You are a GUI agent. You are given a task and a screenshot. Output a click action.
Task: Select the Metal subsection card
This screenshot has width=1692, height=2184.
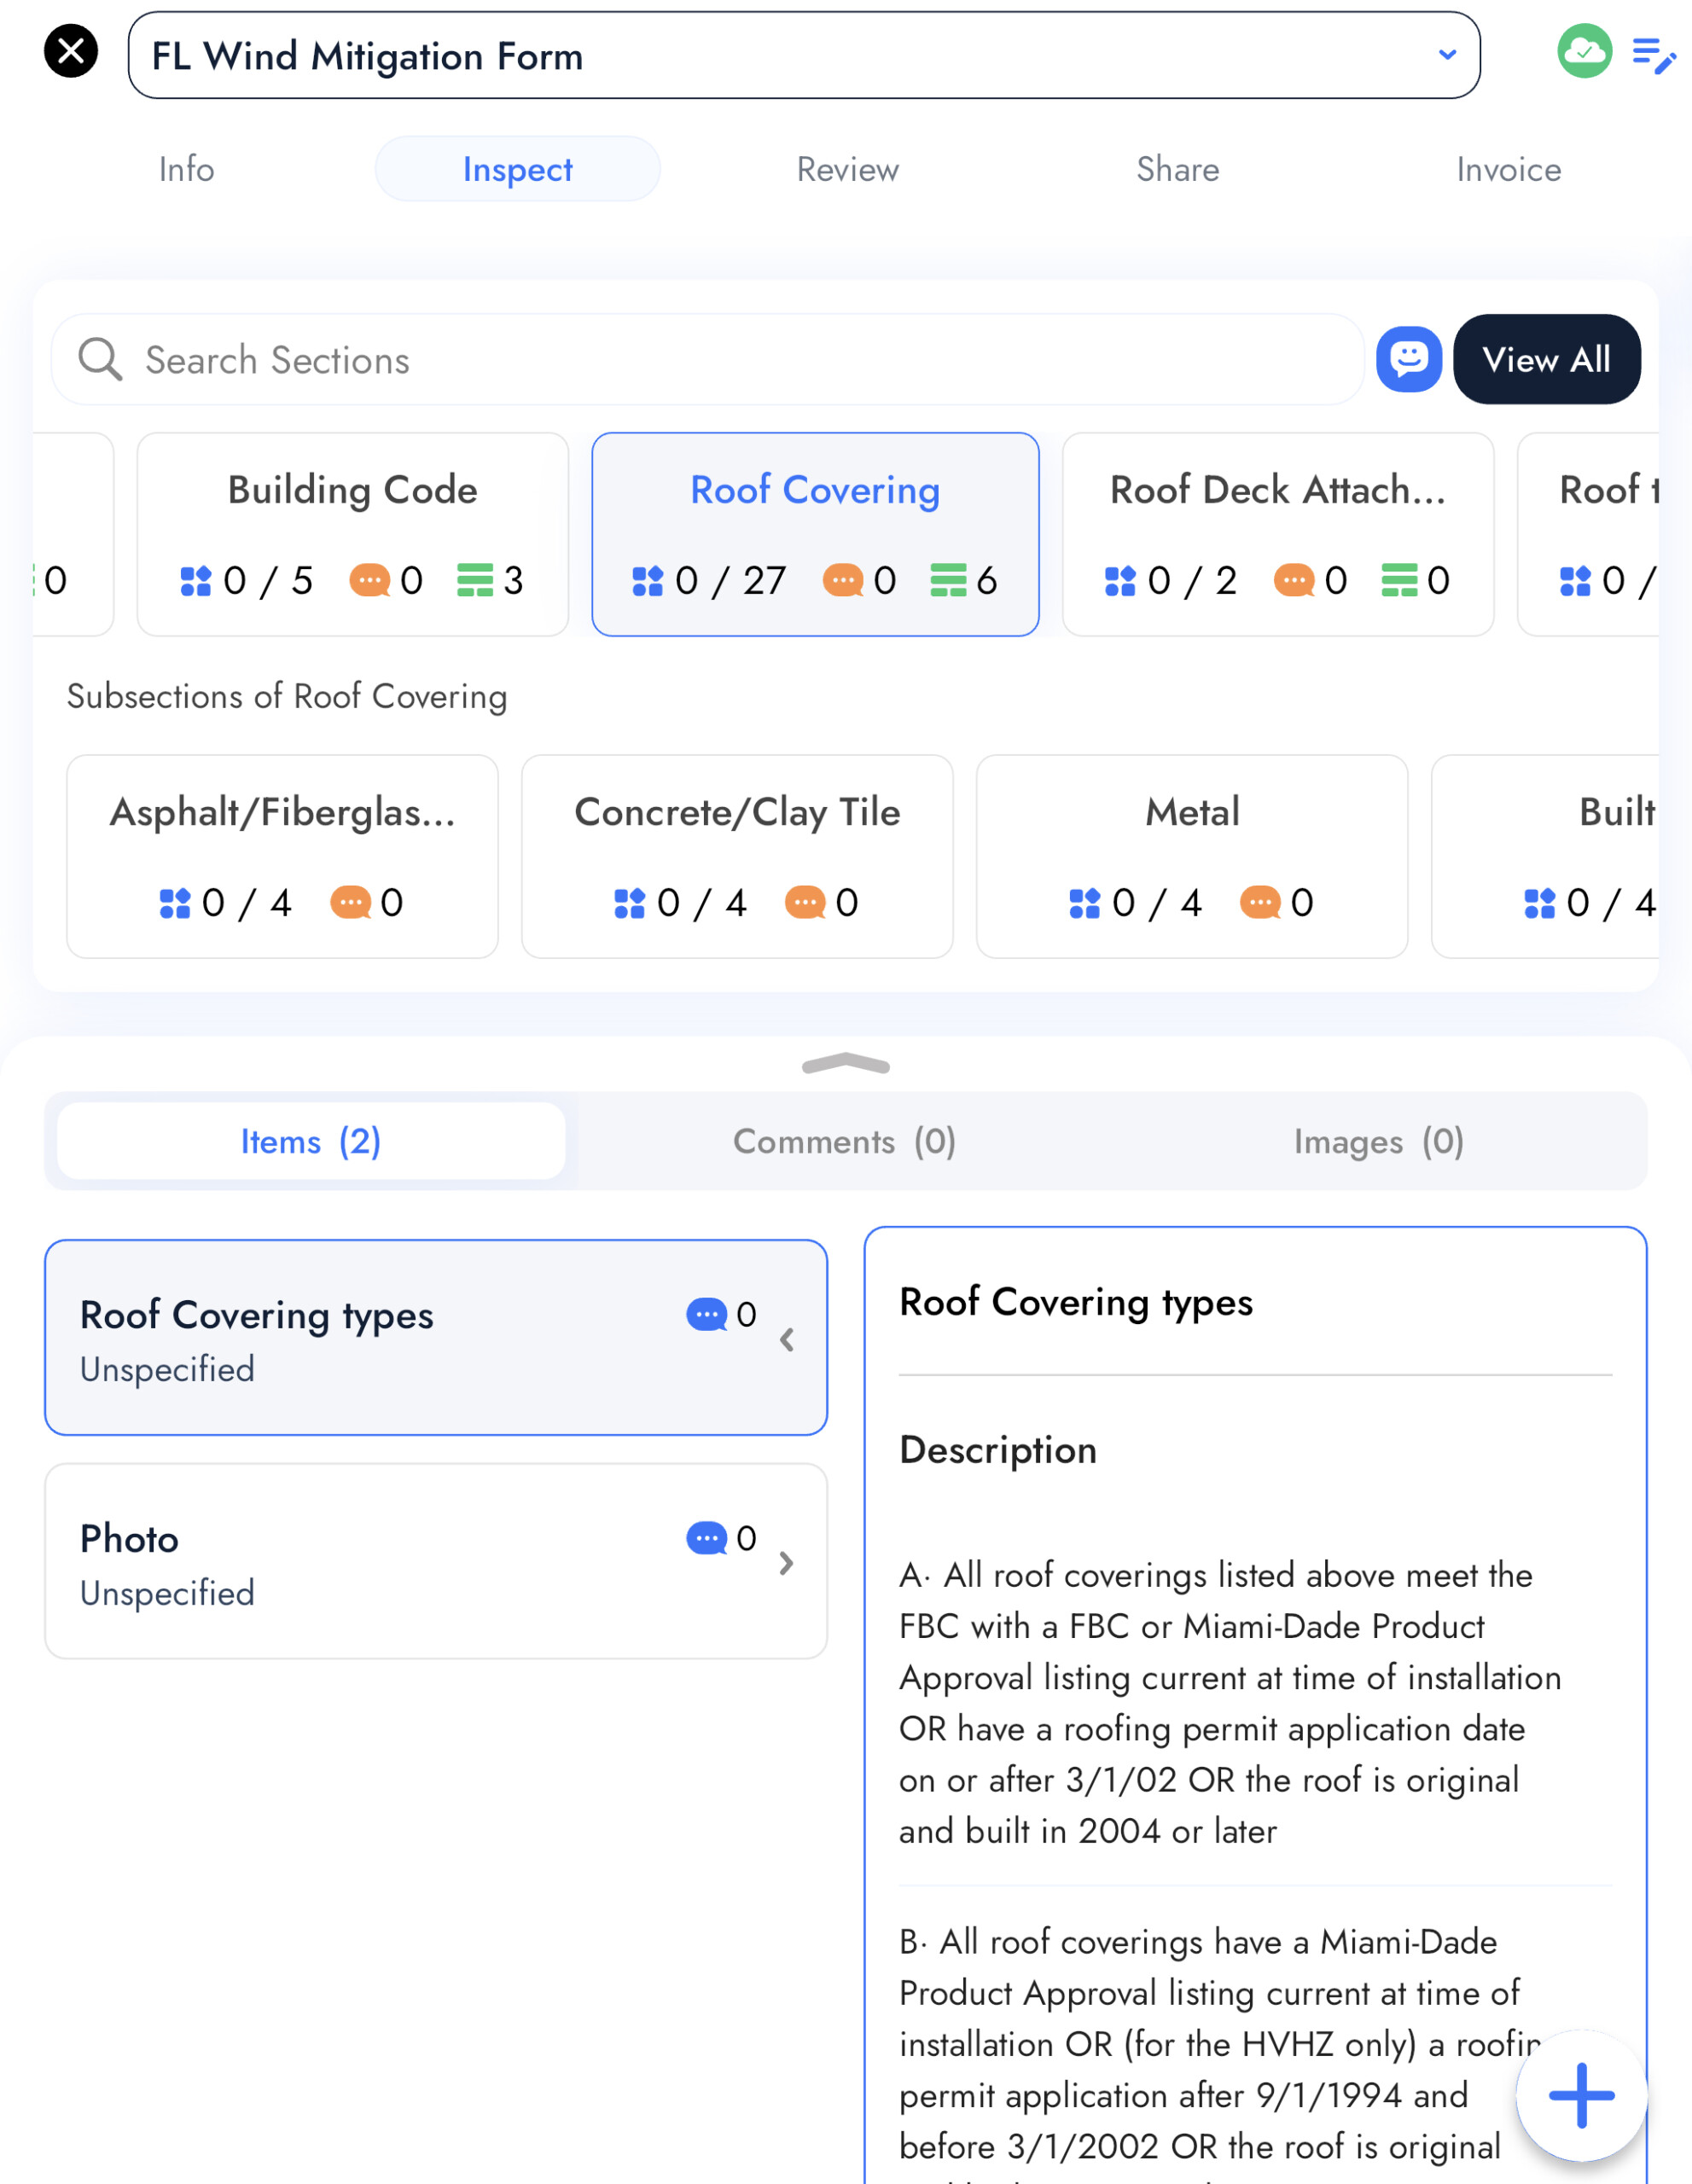point(1192,856)
